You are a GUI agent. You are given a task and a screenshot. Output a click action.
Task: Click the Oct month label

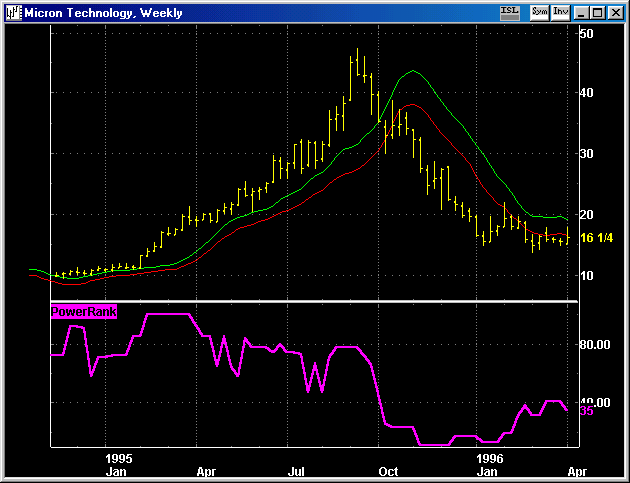(x=389, y=472)
